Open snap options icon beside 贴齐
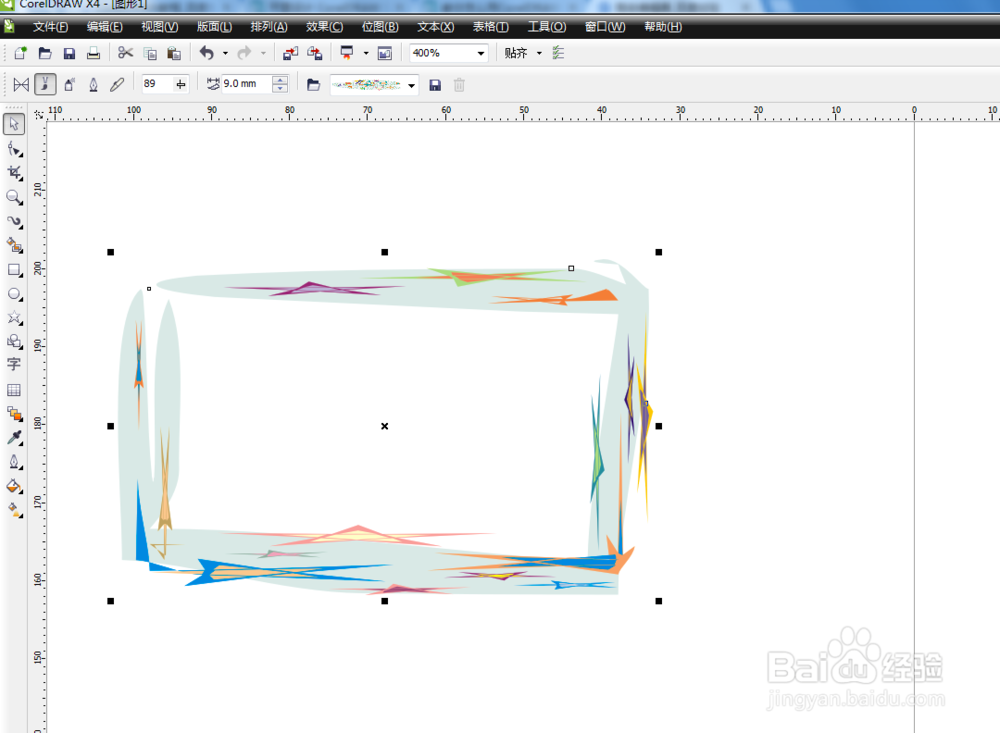The width and height of the screenshot is (1000, 733). pos(559,53)
